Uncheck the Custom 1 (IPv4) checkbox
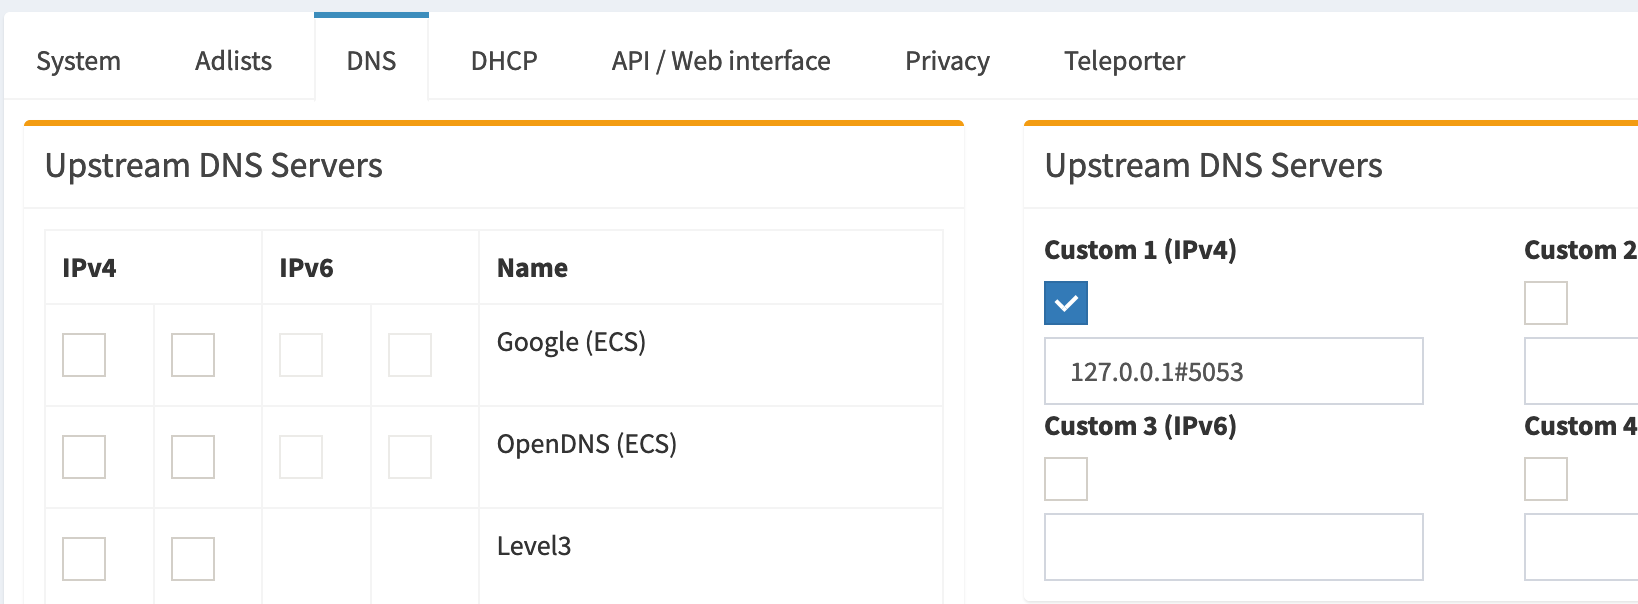Screen dimensions: 1638x604 1066,303
